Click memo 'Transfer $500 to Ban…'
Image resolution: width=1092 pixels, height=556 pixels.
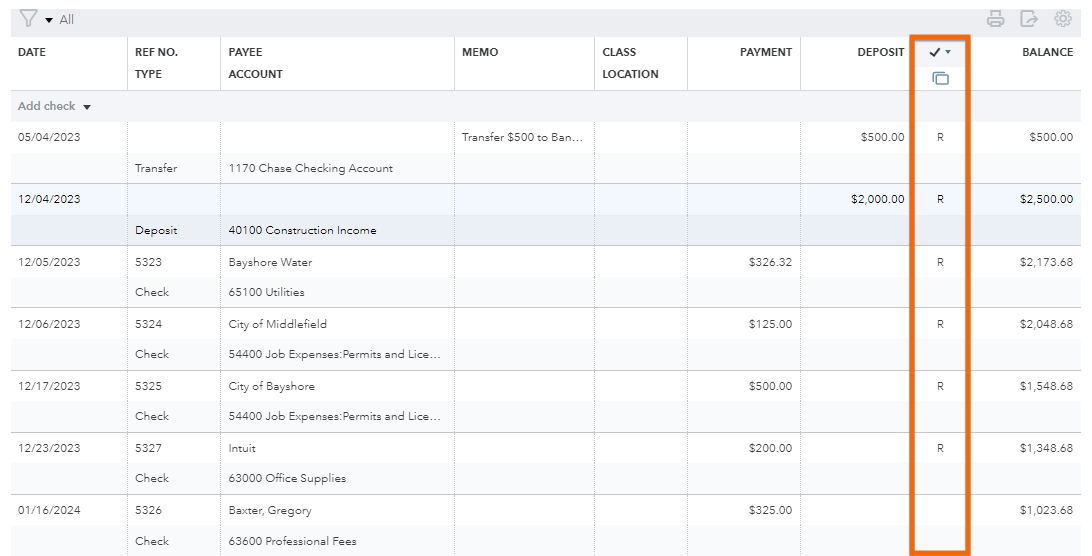coord(522,137)
